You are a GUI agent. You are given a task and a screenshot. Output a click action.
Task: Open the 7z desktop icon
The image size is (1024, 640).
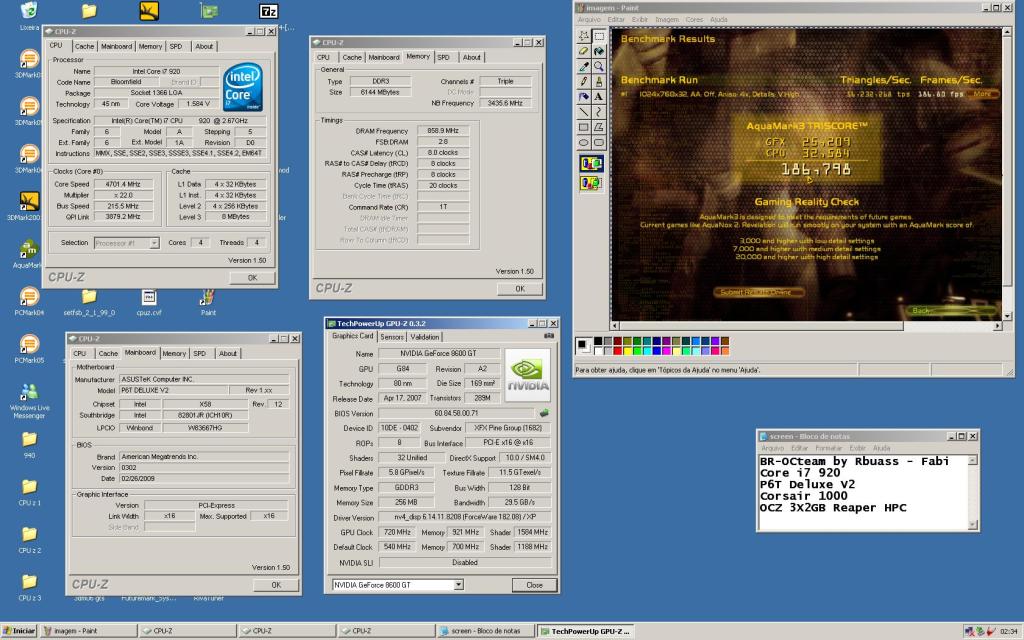click(268, 11)
